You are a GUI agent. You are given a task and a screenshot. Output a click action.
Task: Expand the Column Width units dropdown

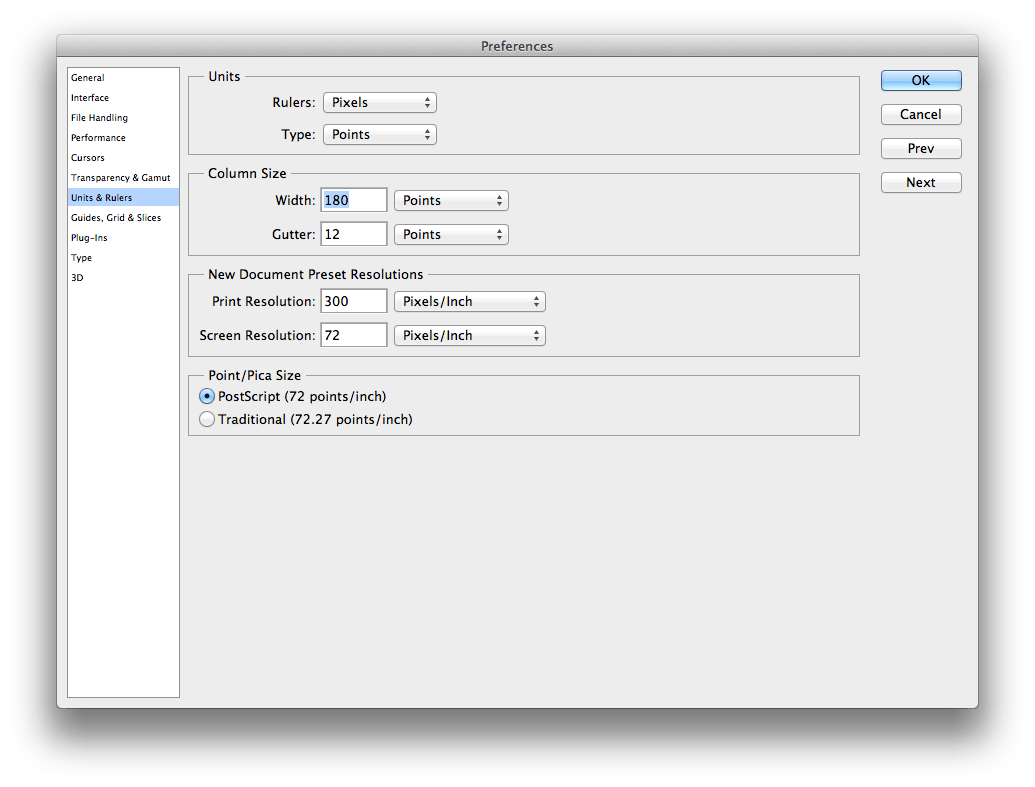pyautogui.click(x=451, y=201)
